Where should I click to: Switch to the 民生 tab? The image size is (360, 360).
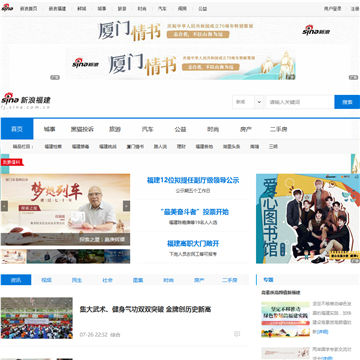click(x=77, y=280)
